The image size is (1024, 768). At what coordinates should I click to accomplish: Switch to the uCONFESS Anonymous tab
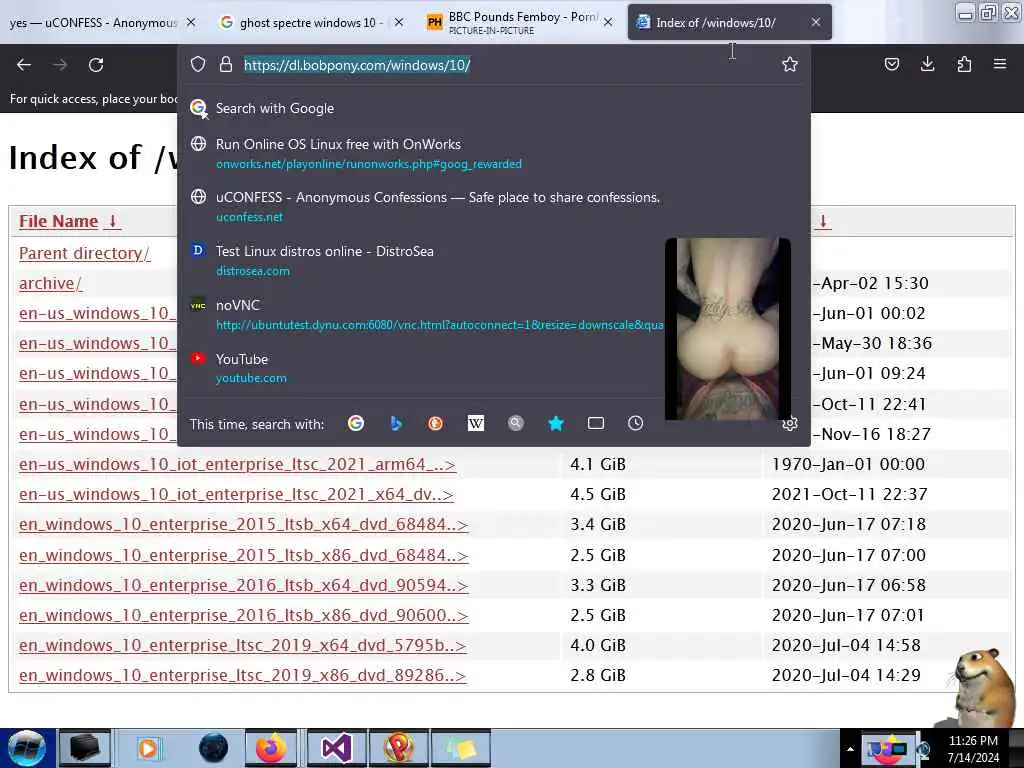(x=93, y=22)
